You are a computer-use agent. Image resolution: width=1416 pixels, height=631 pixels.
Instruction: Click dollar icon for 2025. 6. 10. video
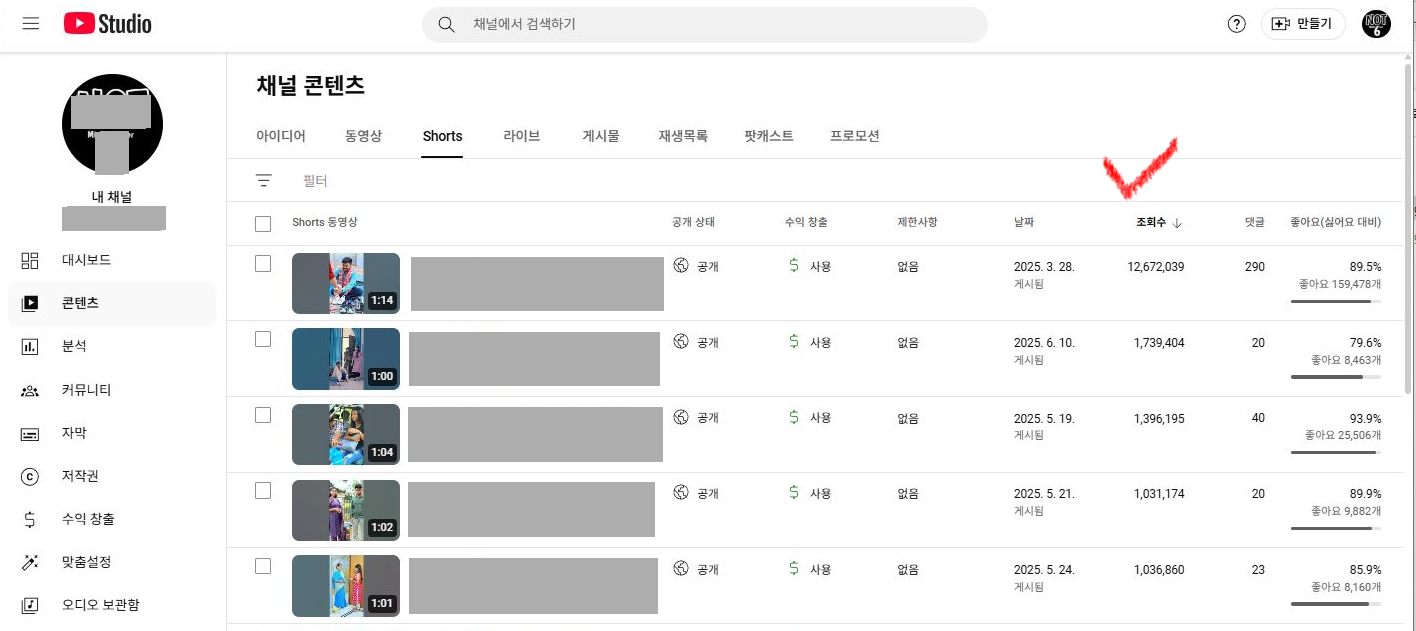coord(794,341)
